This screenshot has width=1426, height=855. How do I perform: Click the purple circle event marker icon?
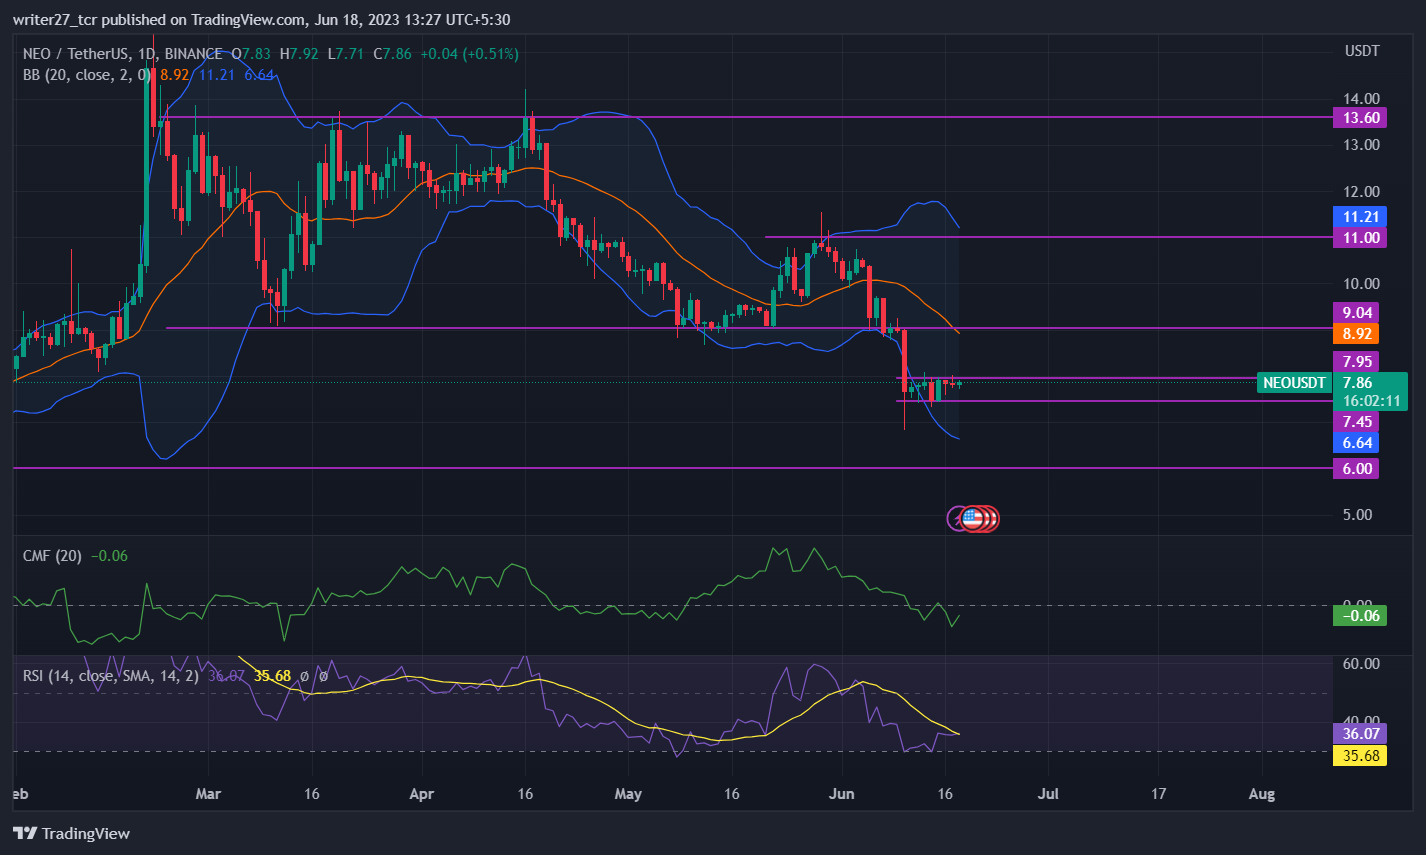(x=956, y=518)
